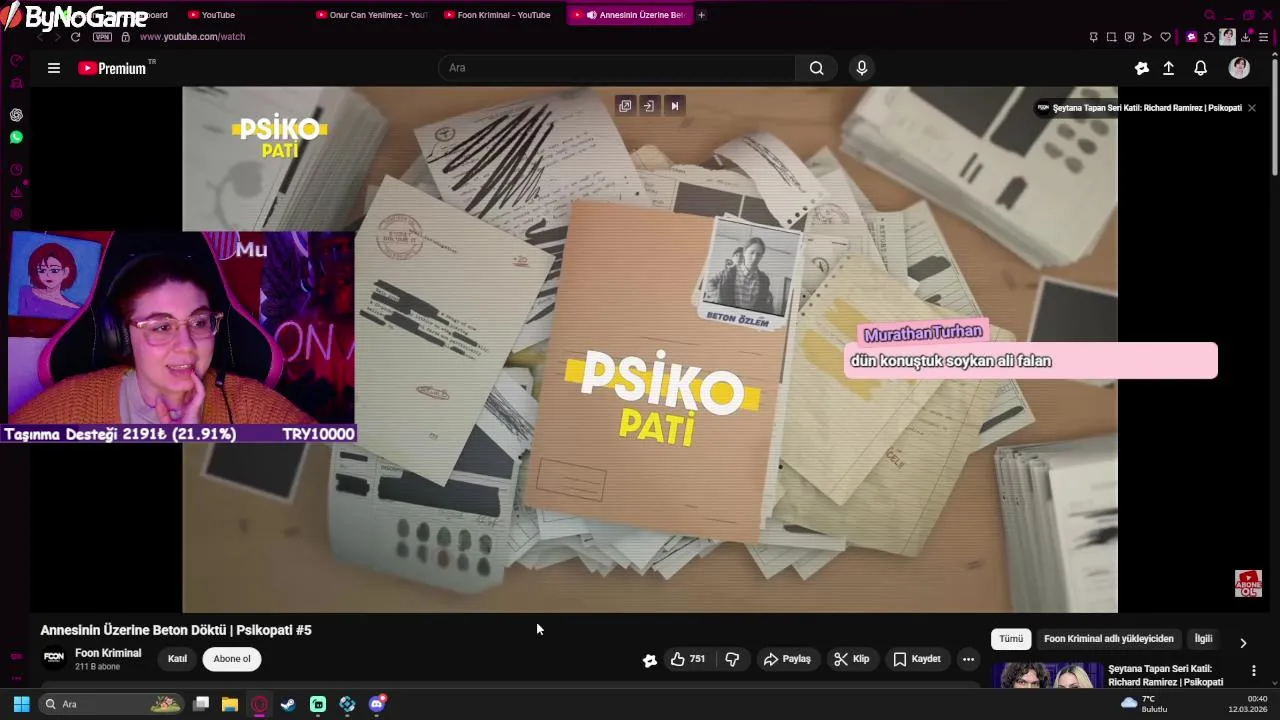
Task: Open the Windows Start button
Action: pos(21,704)
